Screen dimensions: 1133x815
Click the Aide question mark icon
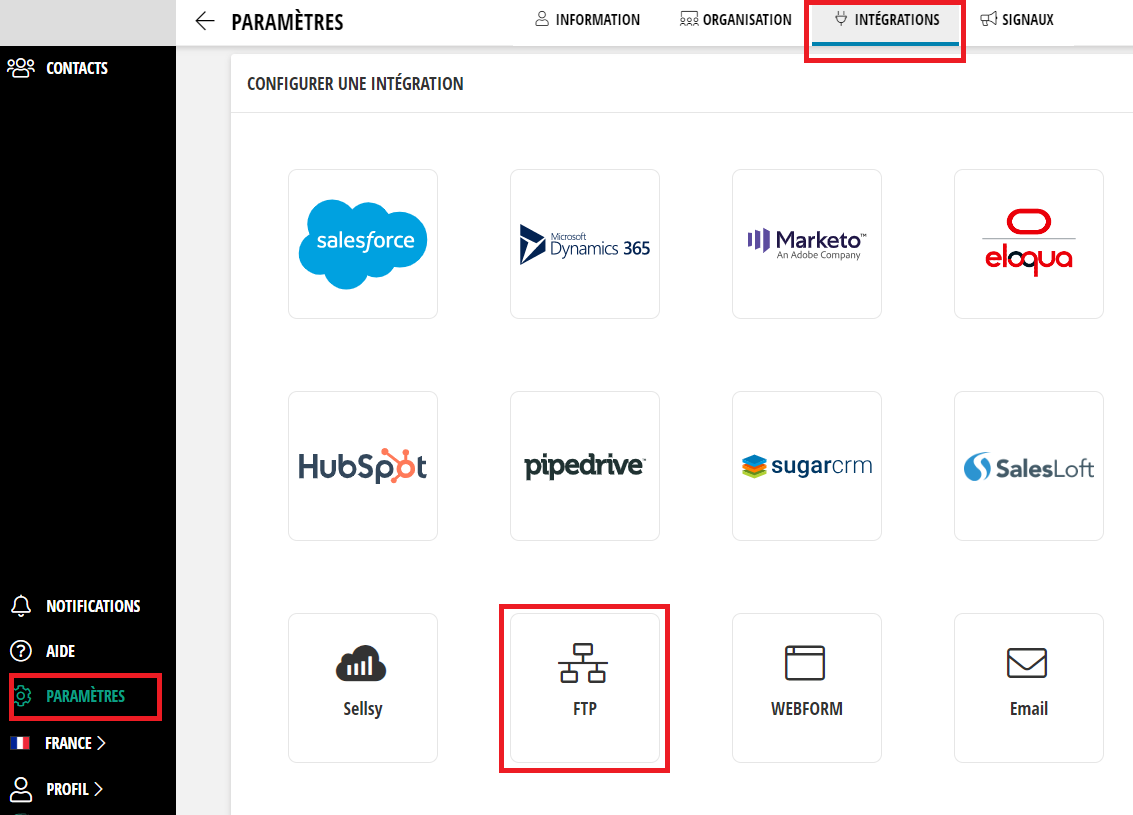(21, 651)
